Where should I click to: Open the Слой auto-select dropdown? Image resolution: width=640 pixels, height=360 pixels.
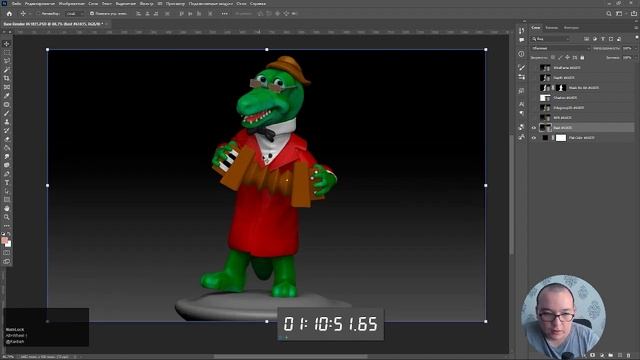coord(74,13)
